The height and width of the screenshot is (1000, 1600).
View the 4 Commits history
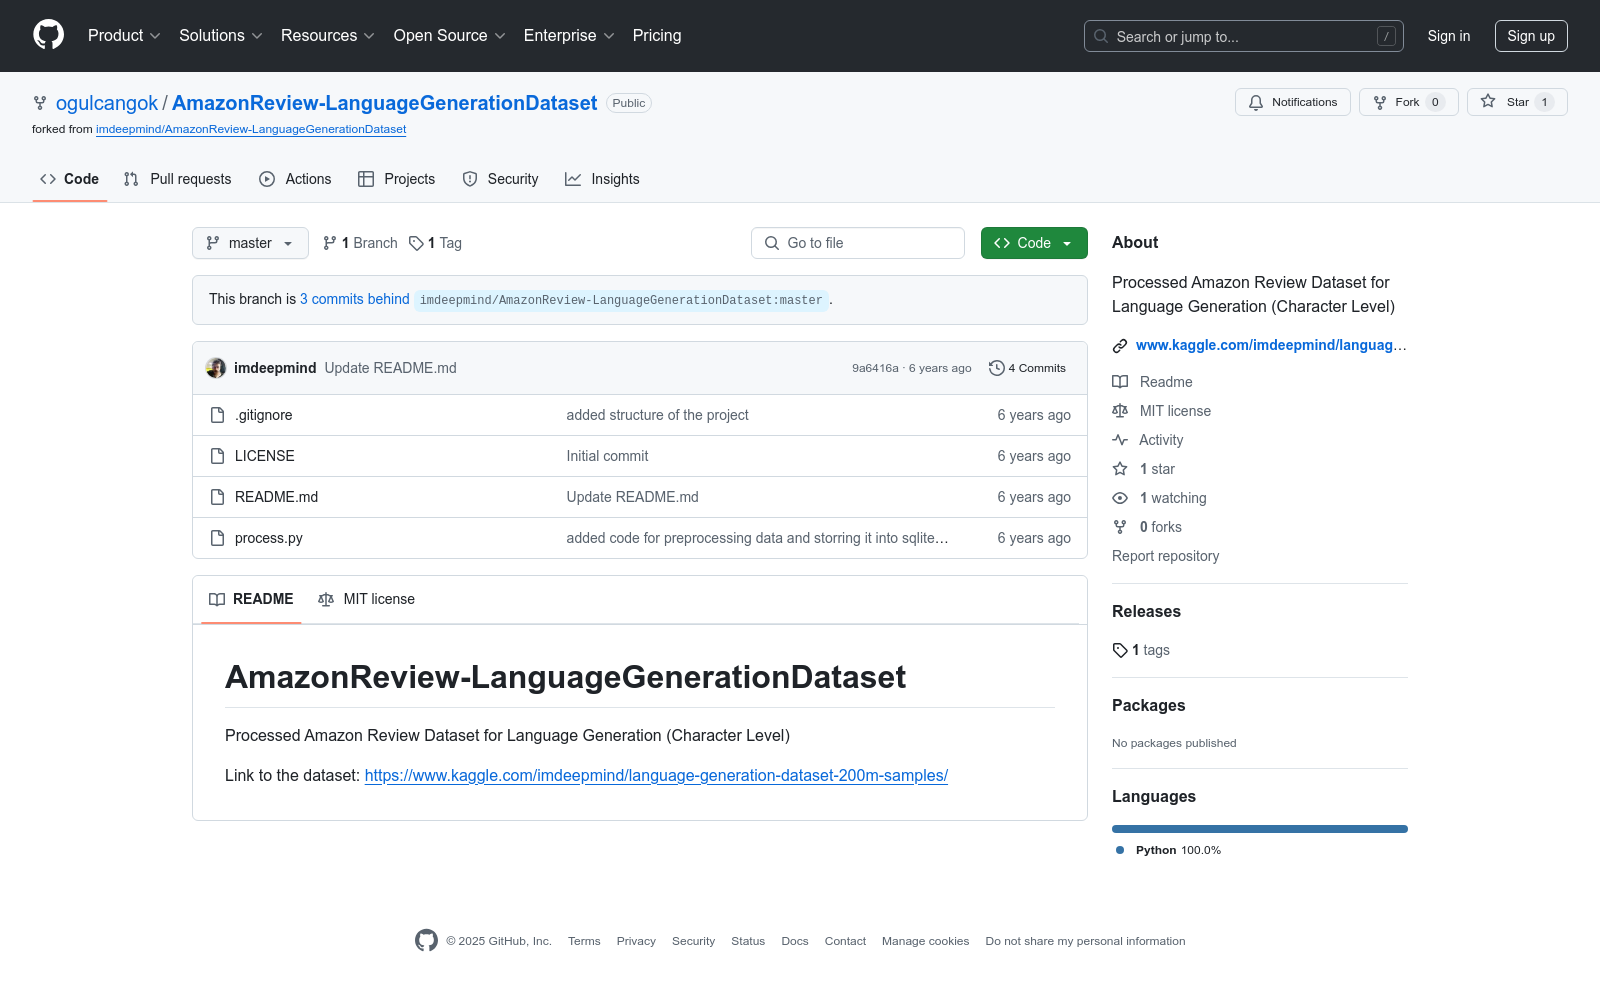1027,368
